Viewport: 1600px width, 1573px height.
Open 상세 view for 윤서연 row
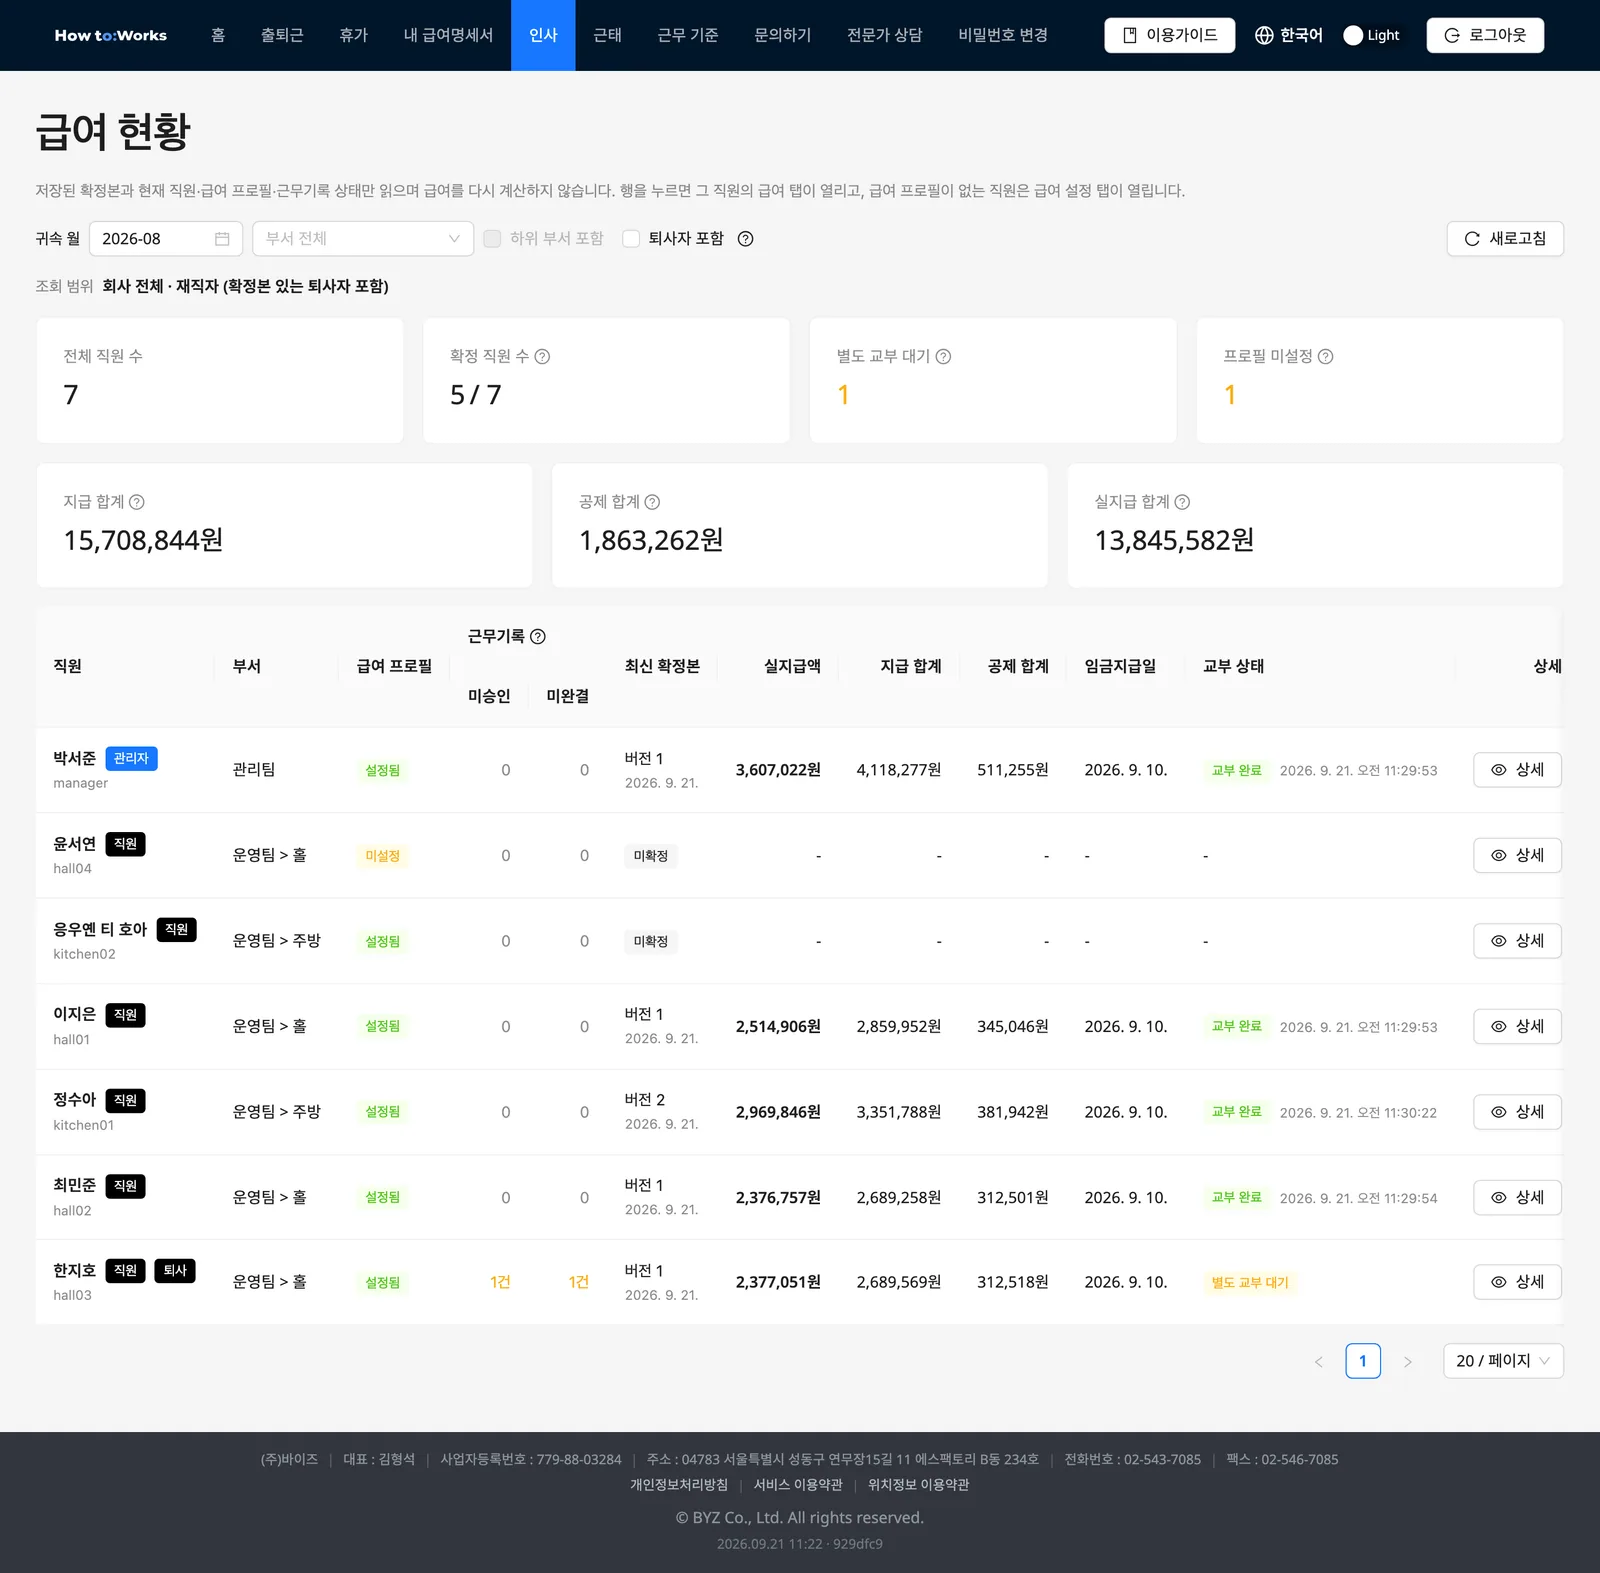[x=1517, y=856]
